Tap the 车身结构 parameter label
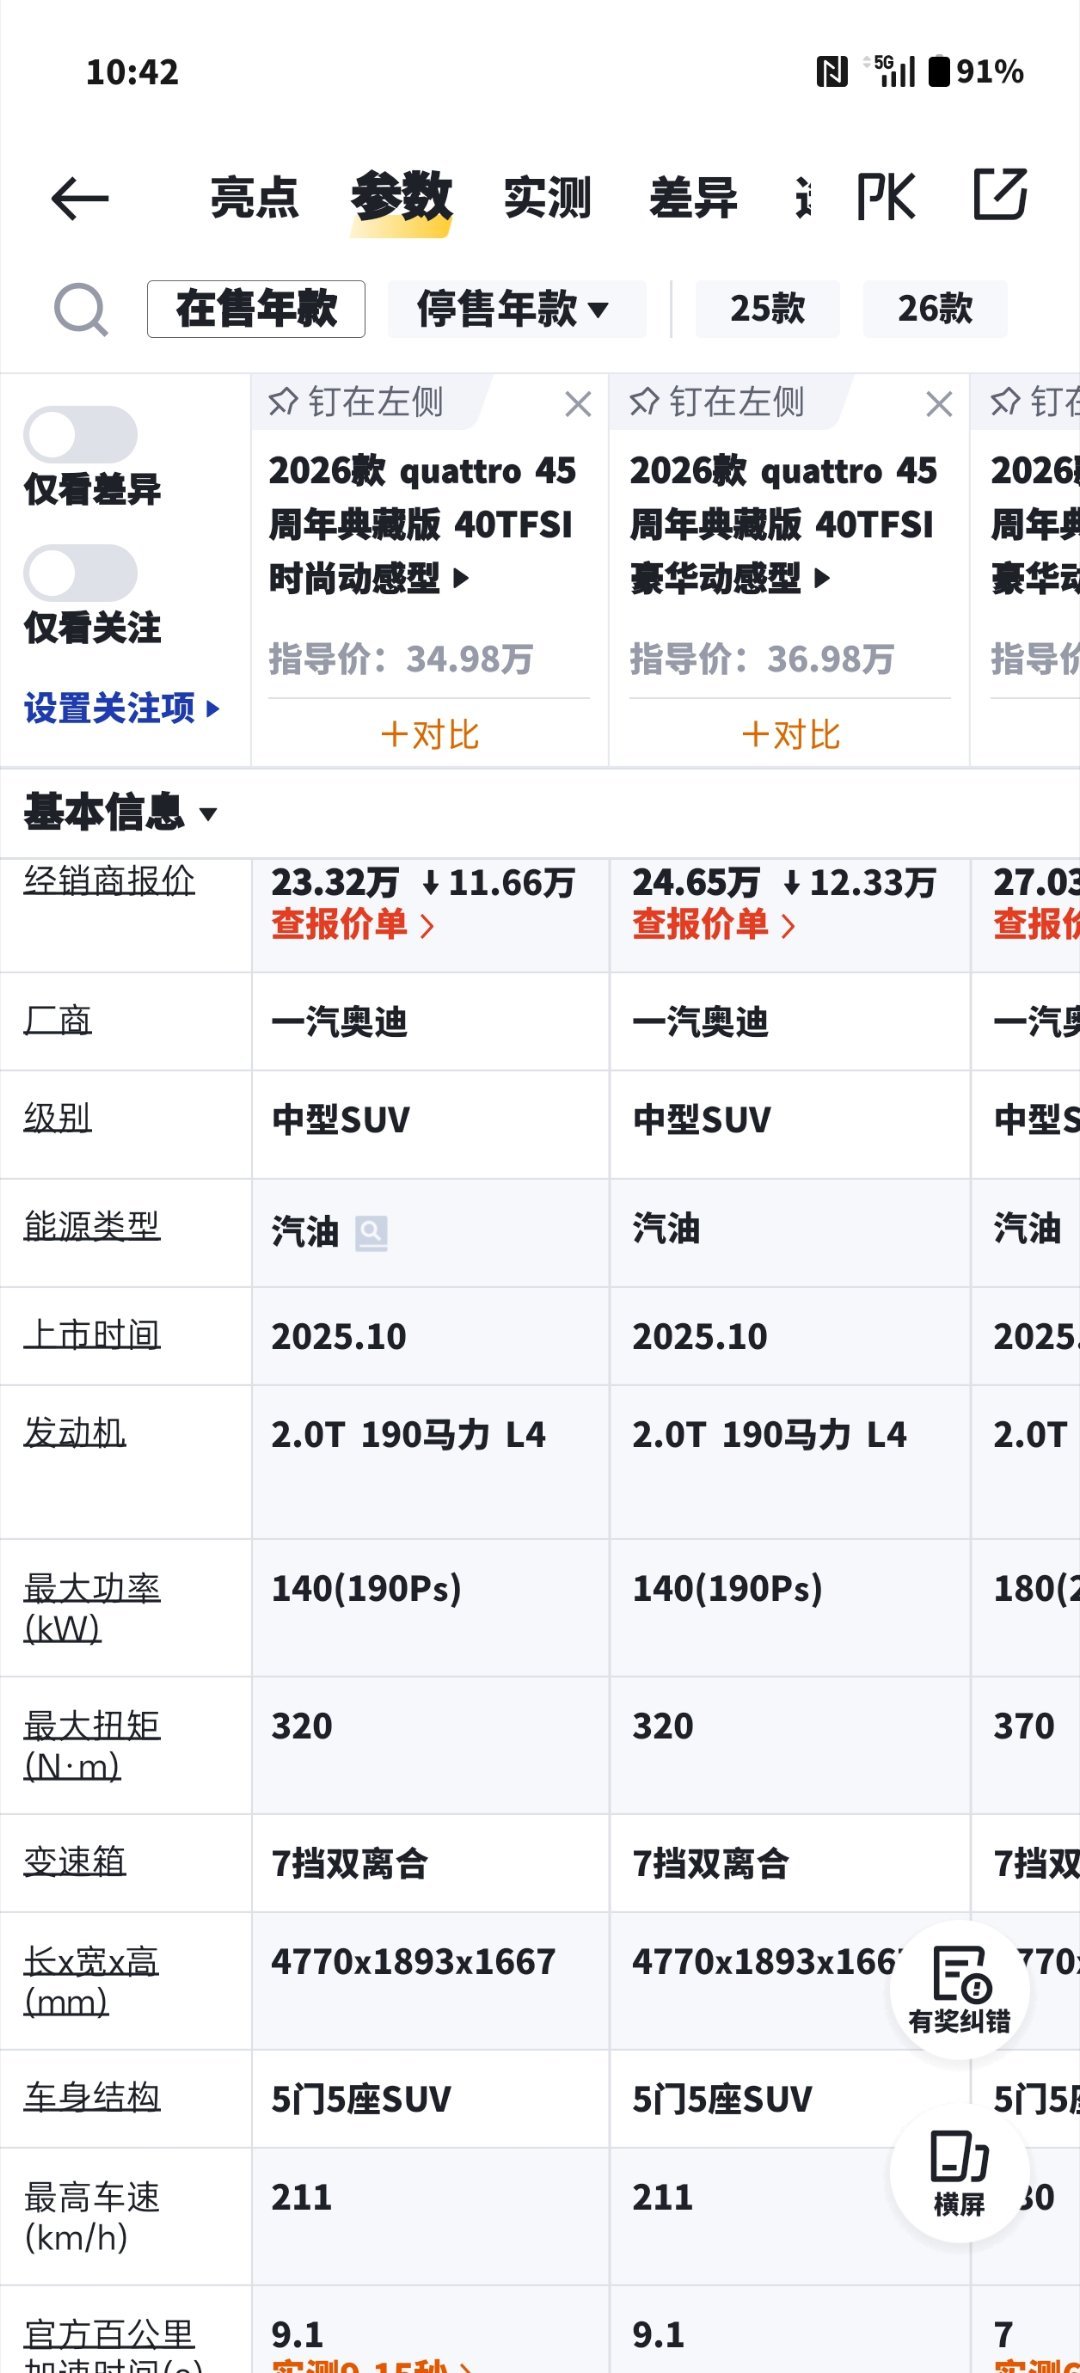 click(92, 2096)
